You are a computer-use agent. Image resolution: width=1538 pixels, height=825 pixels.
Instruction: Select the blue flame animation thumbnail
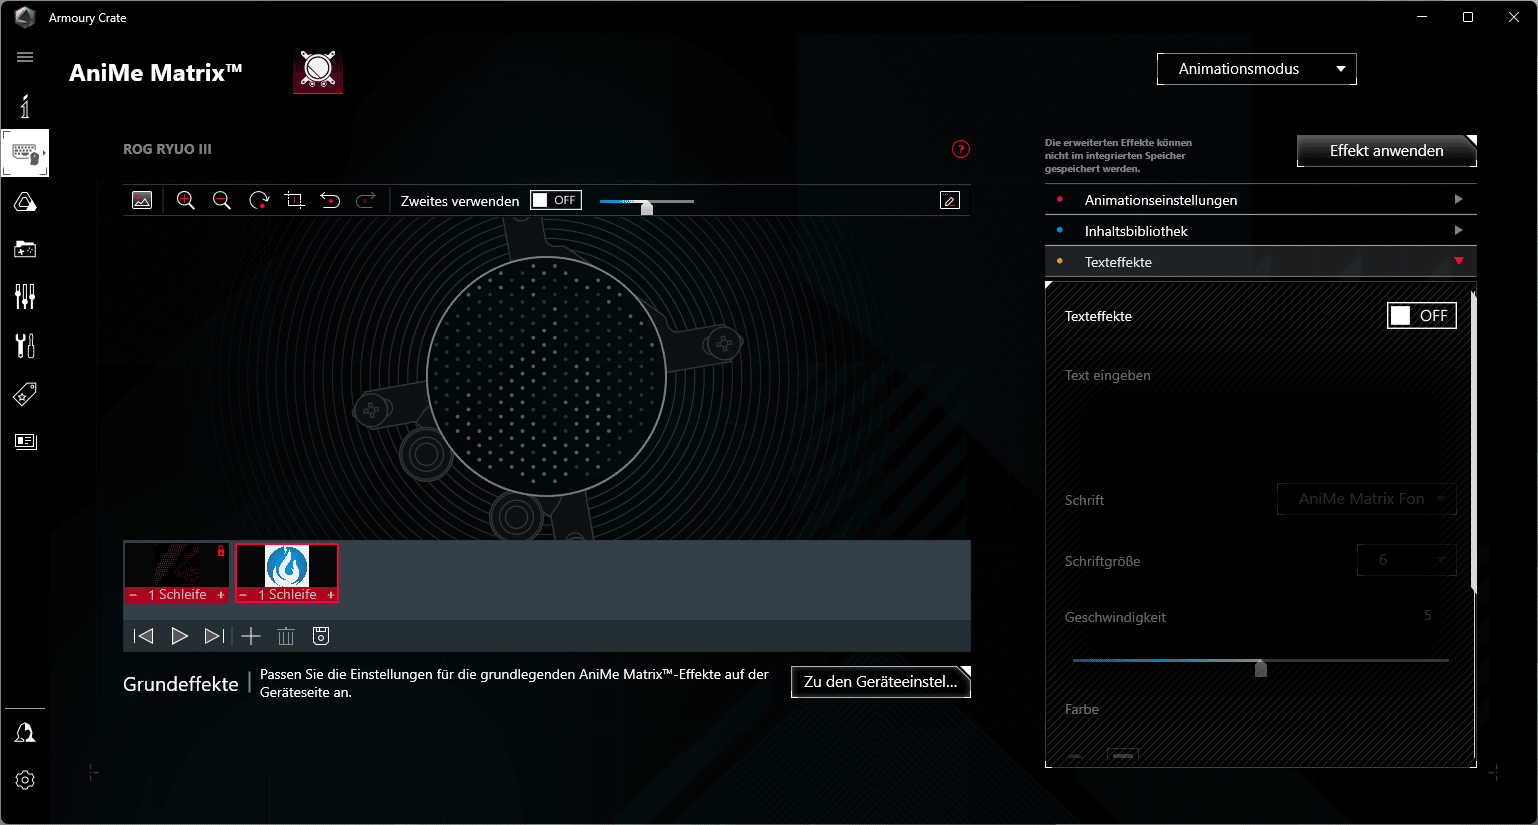(287, 567)
